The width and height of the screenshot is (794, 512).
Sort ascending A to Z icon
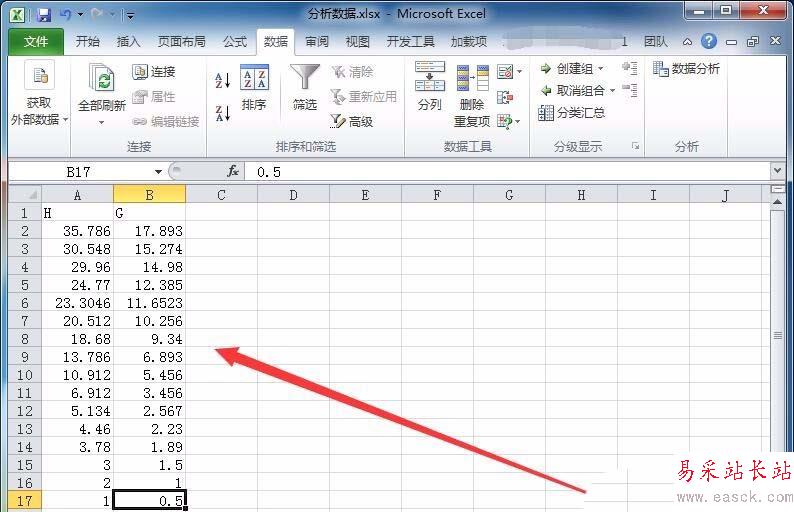pyautogui.click(x=223, y=80)
